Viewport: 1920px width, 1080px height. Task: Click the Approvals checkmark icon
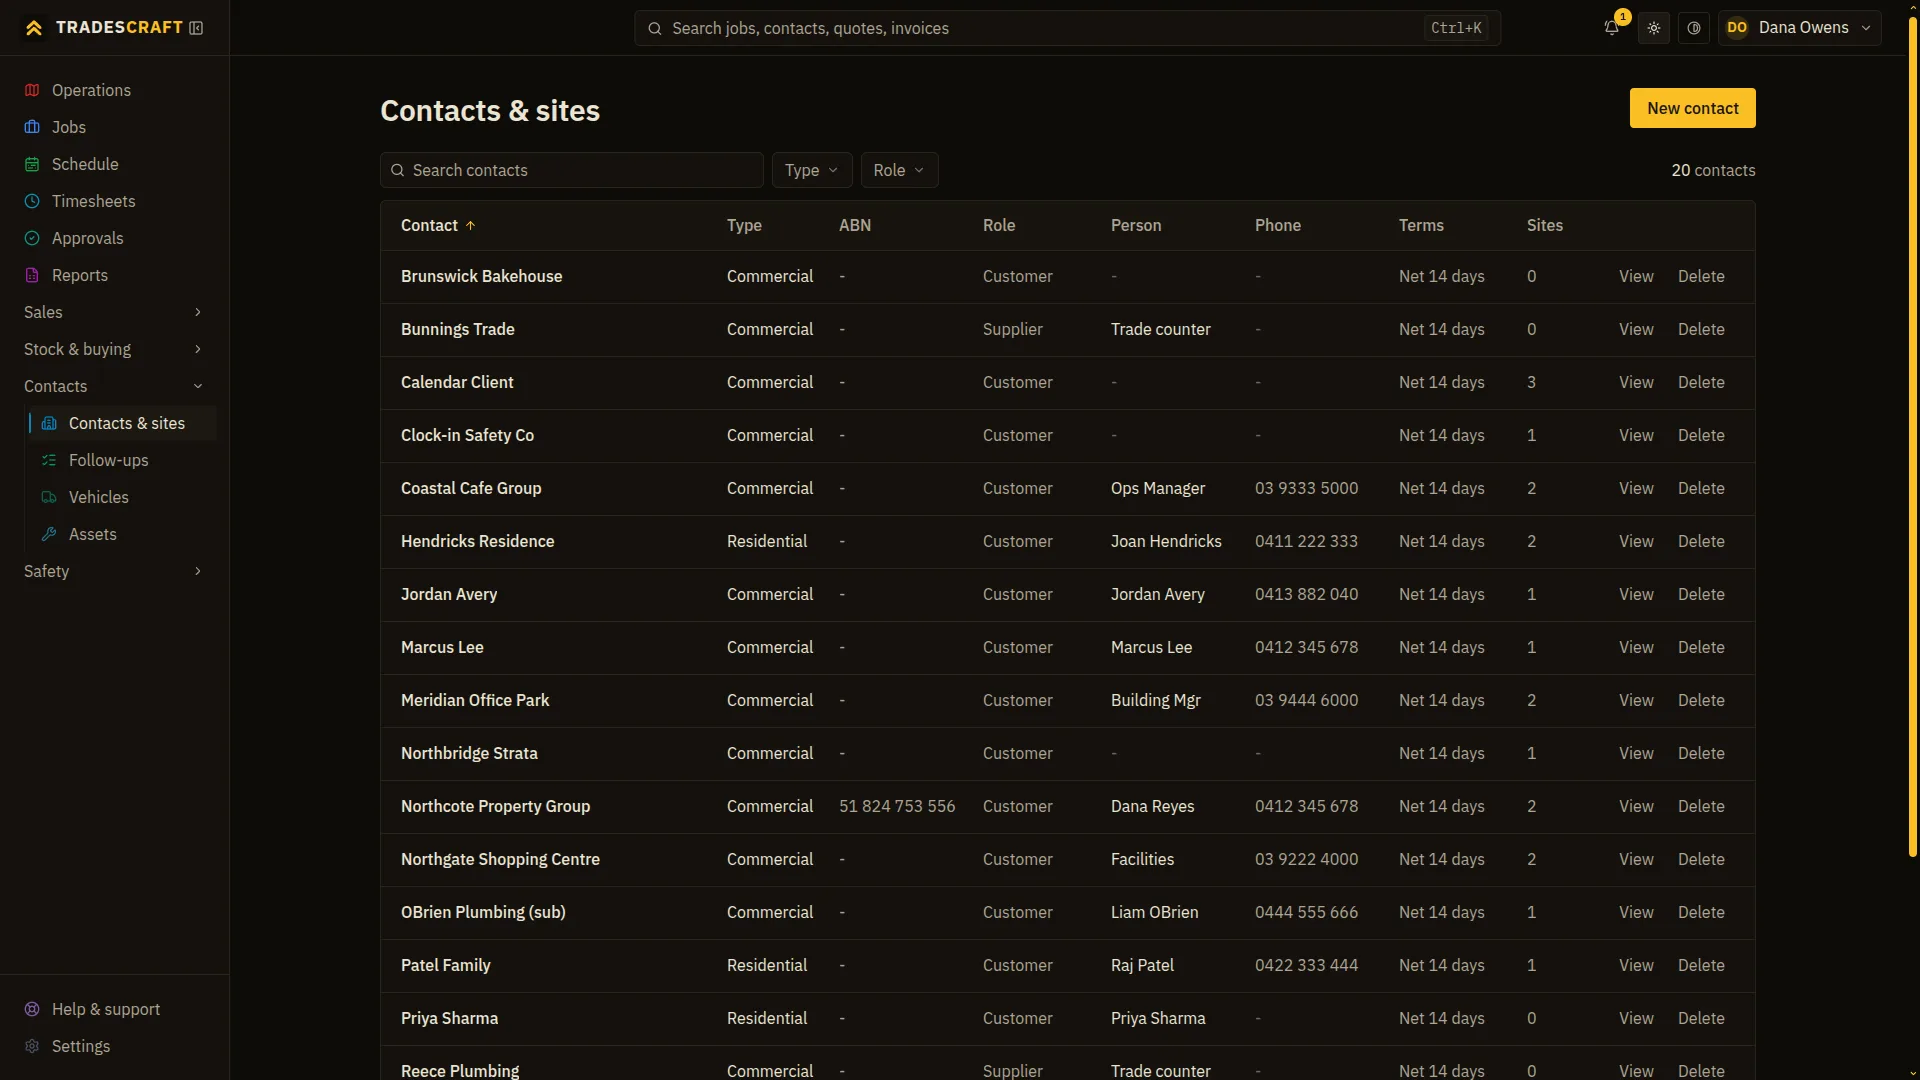tap(32, 238)
